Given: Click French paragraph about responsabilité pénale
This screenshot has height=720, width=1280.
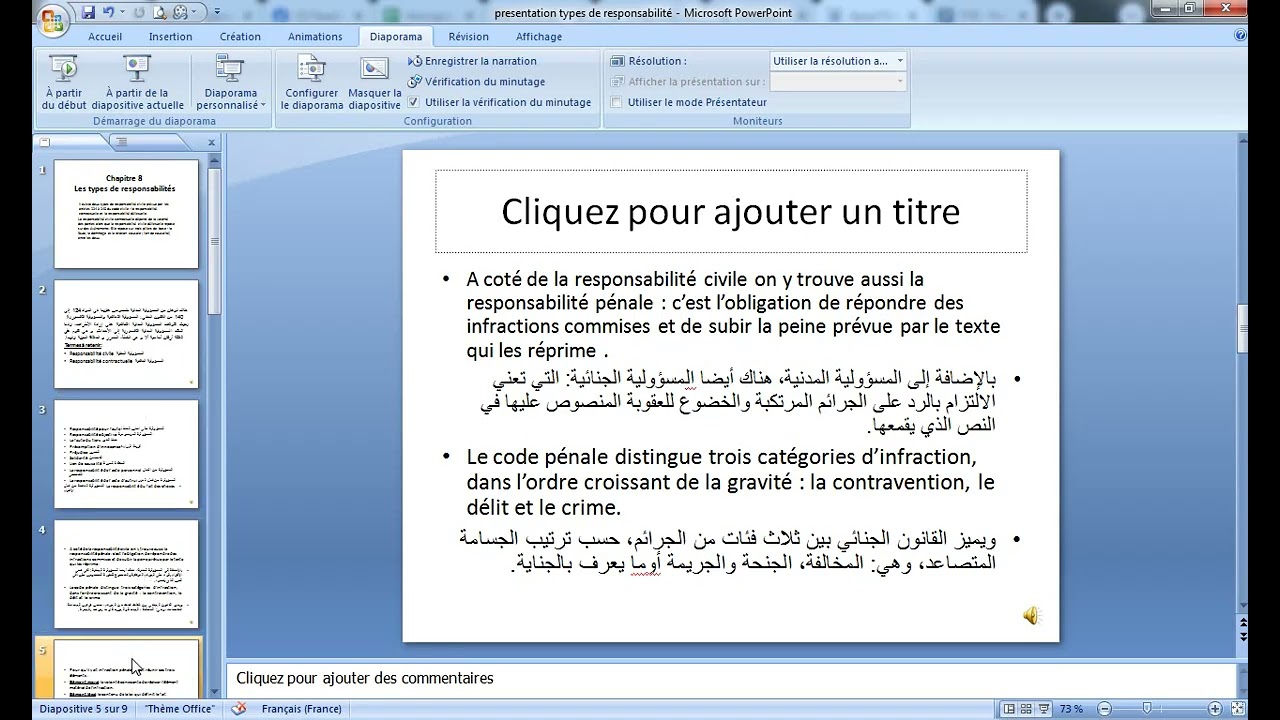Looking at the screenshot, I should 732,314.
